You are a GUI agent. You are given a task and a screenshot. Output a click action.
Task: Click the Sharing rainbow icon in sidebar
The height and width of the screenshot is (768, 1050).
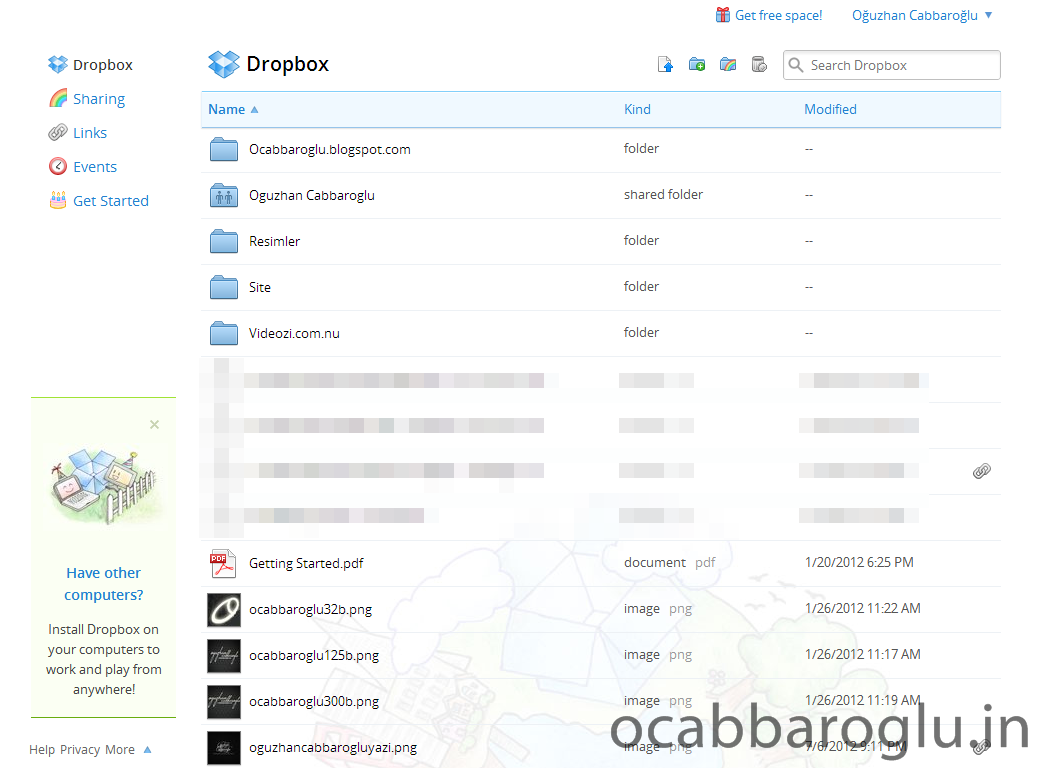pyautogui.click(x=58, y=98)
